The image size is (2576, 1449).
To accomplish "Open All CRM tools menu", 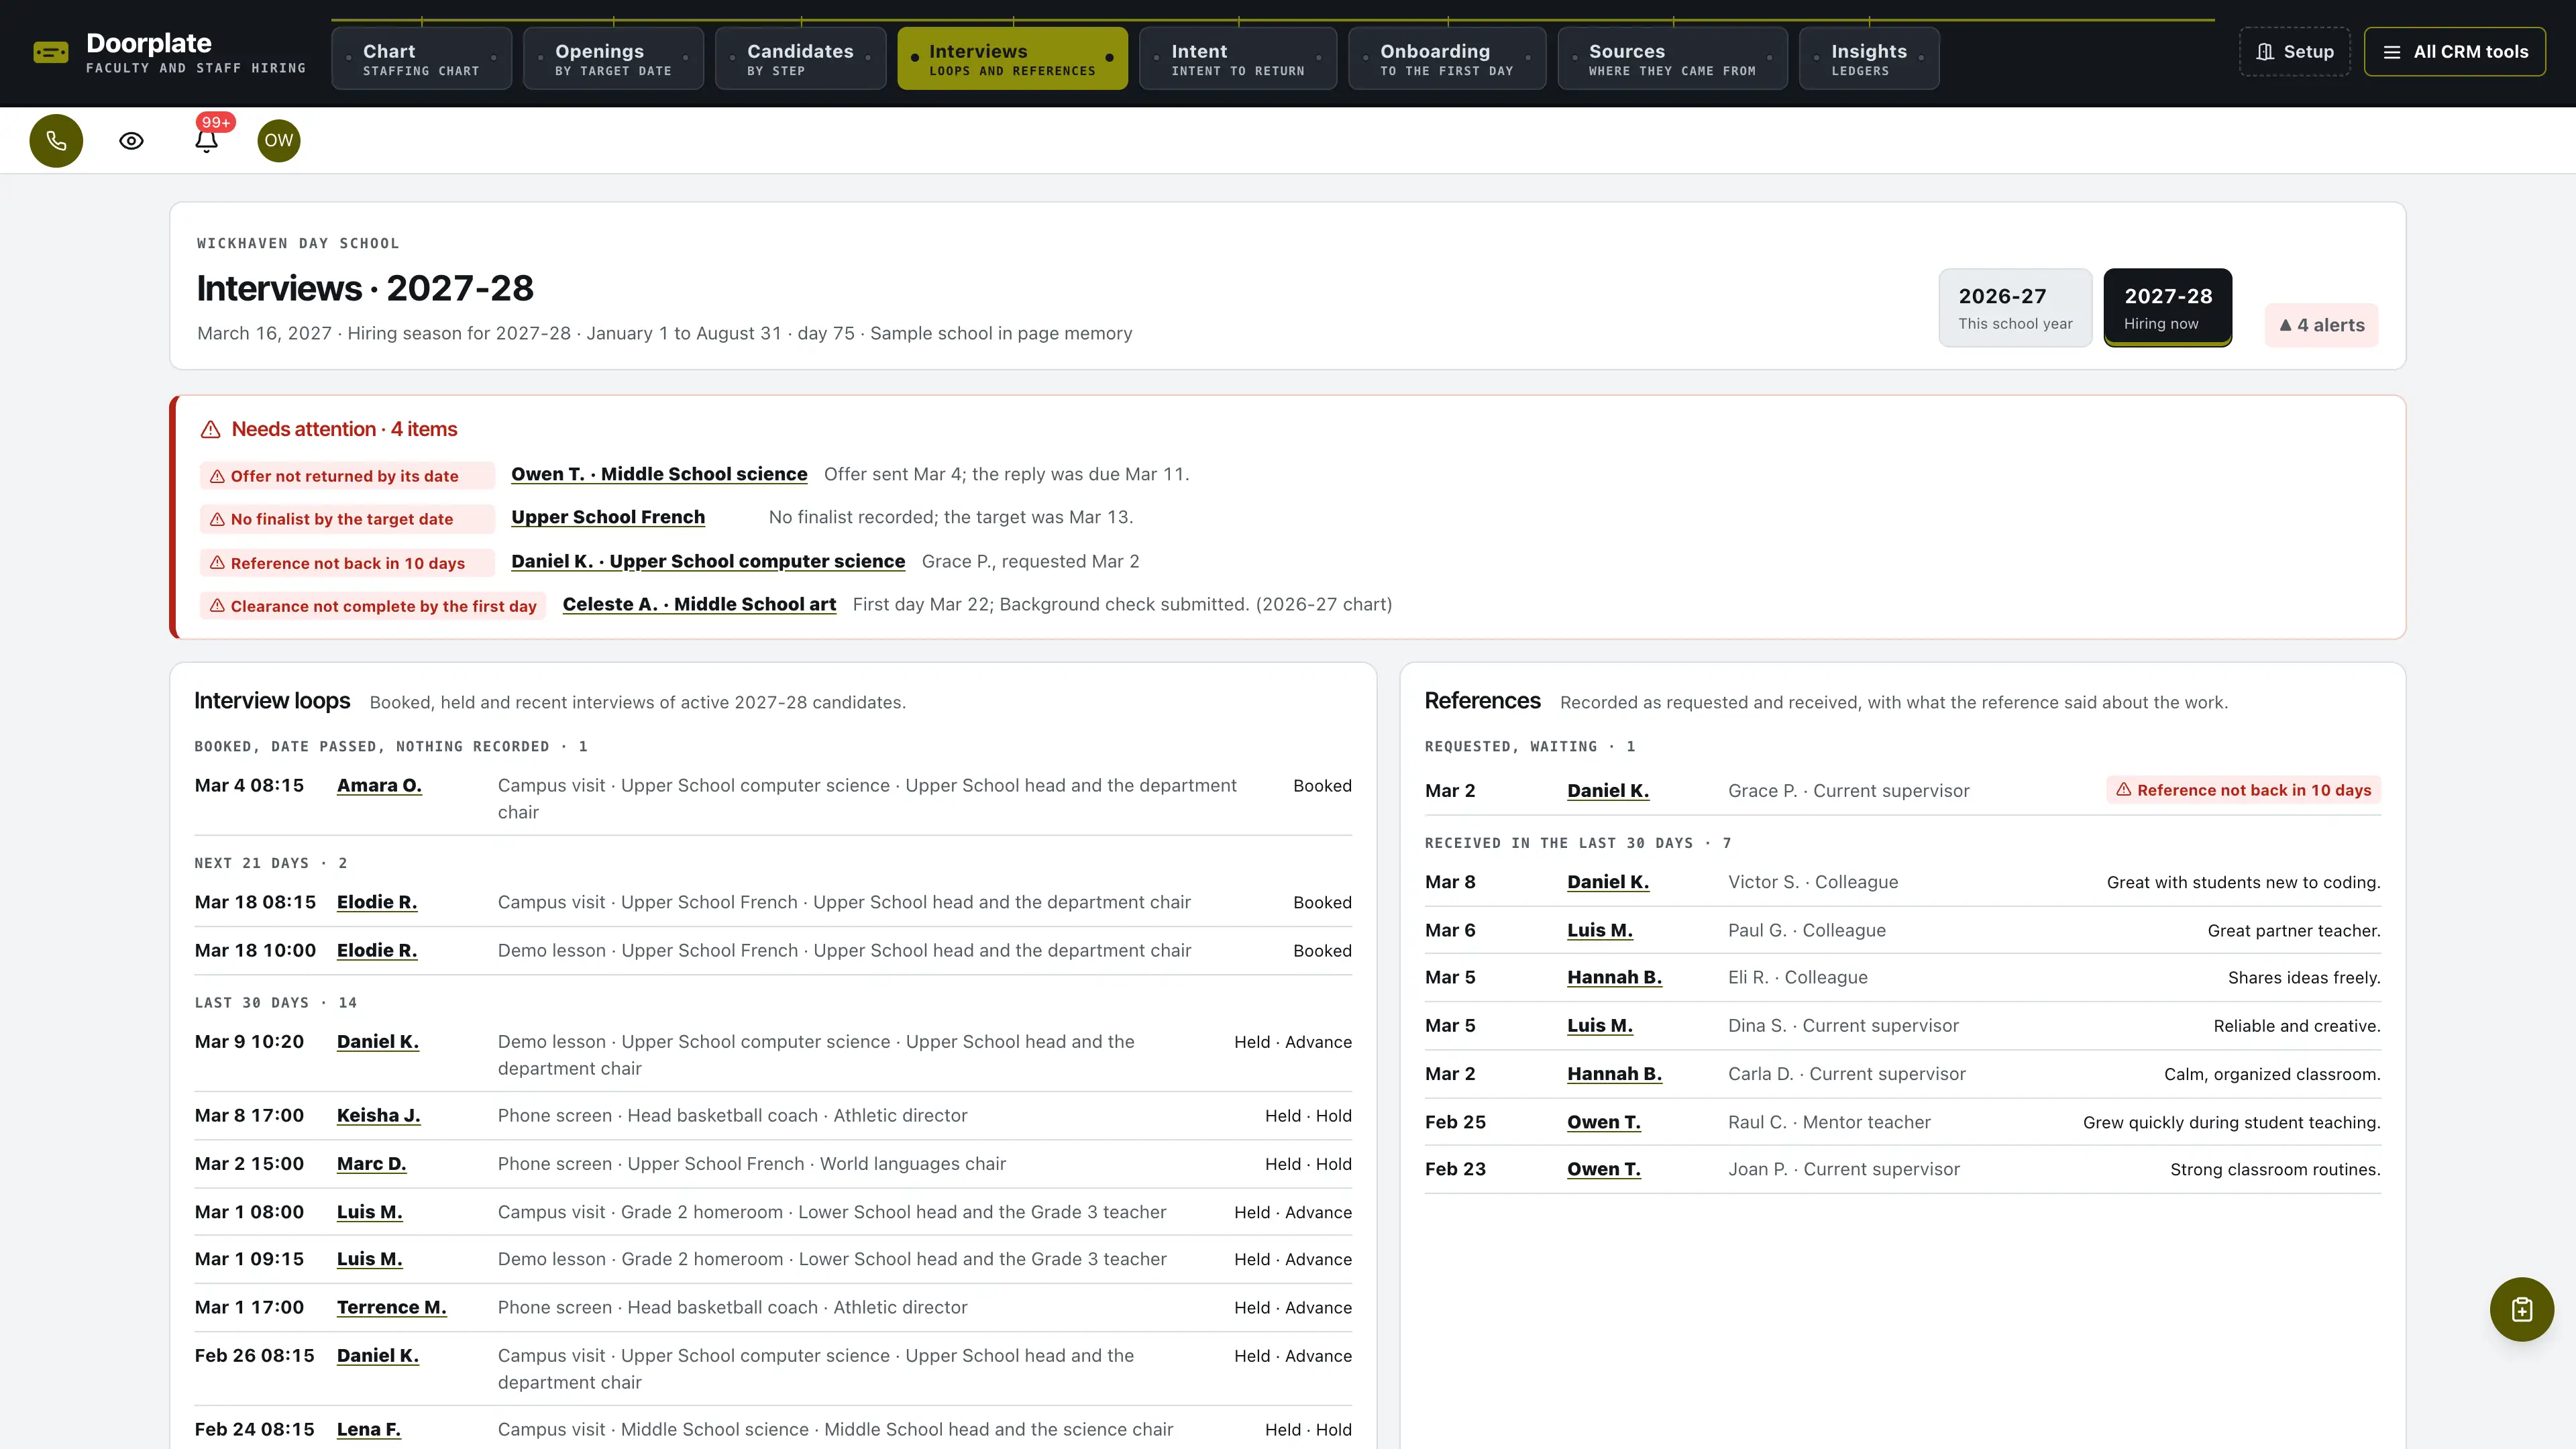I will point(2455,52).
